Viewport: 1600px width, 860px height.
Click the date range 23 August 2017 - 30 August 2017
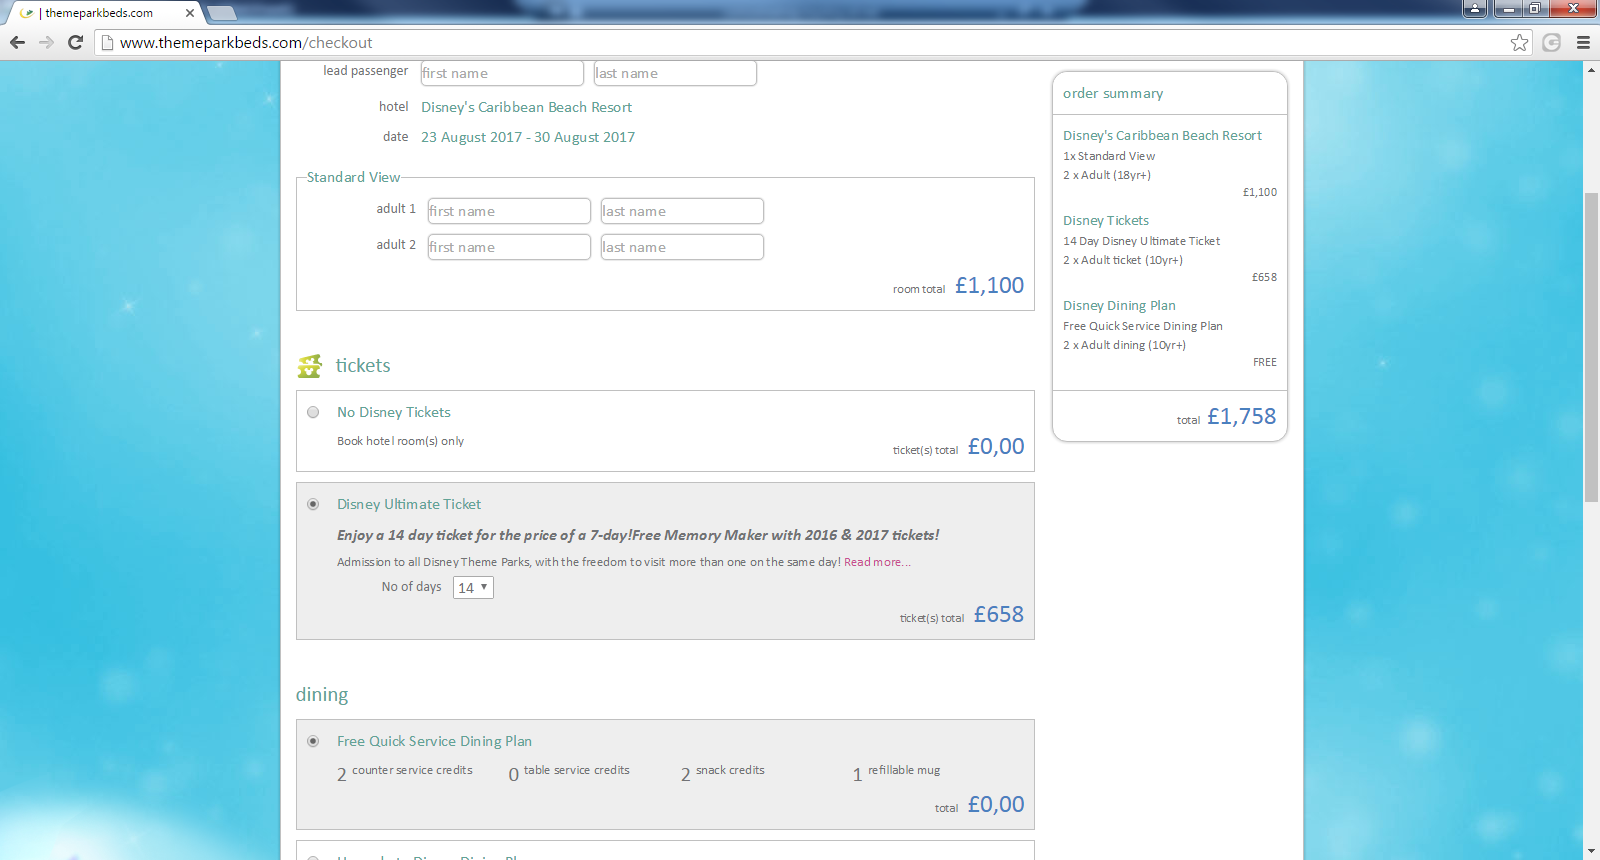528,137
